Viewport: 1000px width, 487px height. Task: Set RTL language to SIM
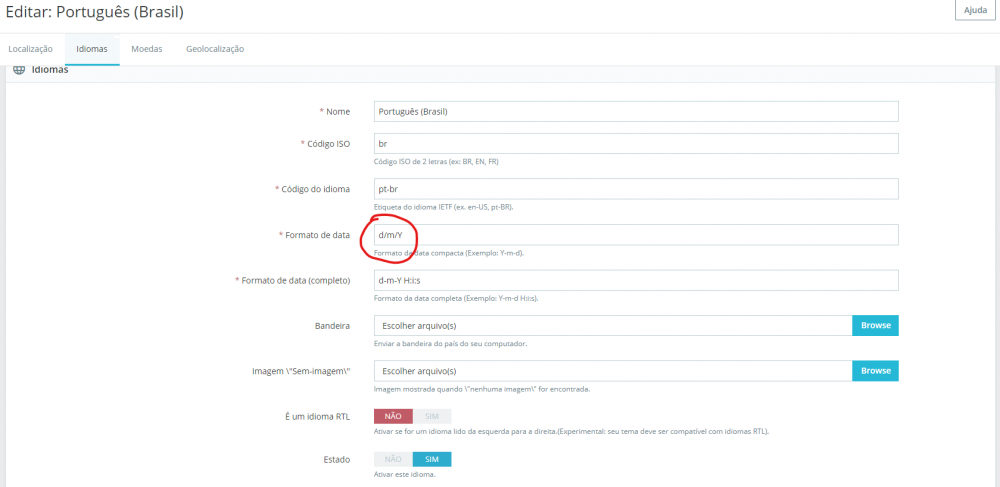pyautogui.click(x=432, y=416)
